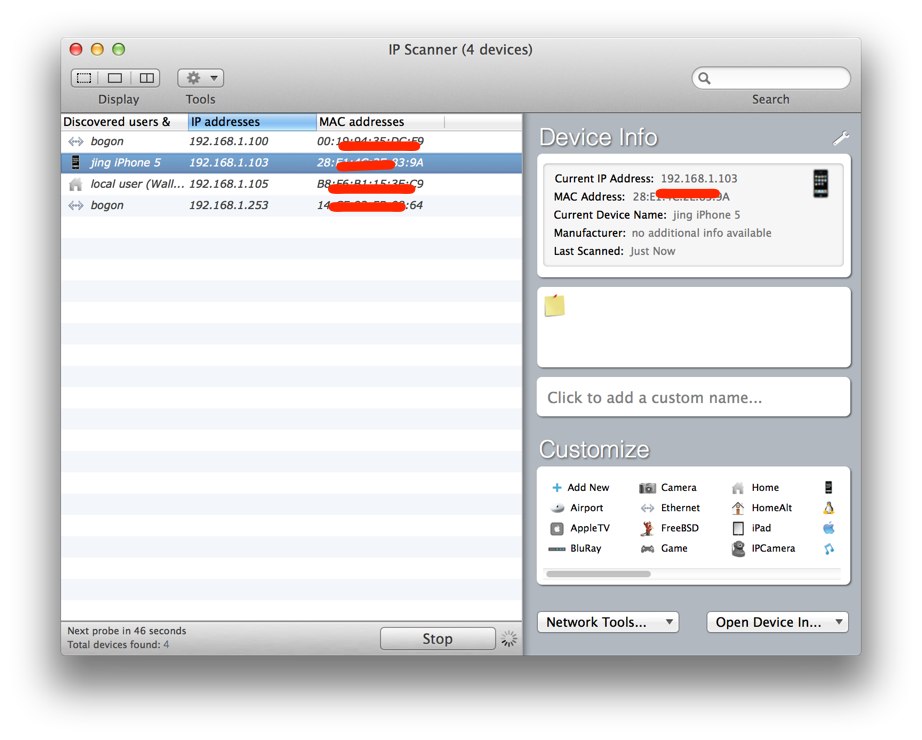Choose the blue music note icon in Customize
The width and height of the screenshot is (922, 740).
tap(829, 549)
